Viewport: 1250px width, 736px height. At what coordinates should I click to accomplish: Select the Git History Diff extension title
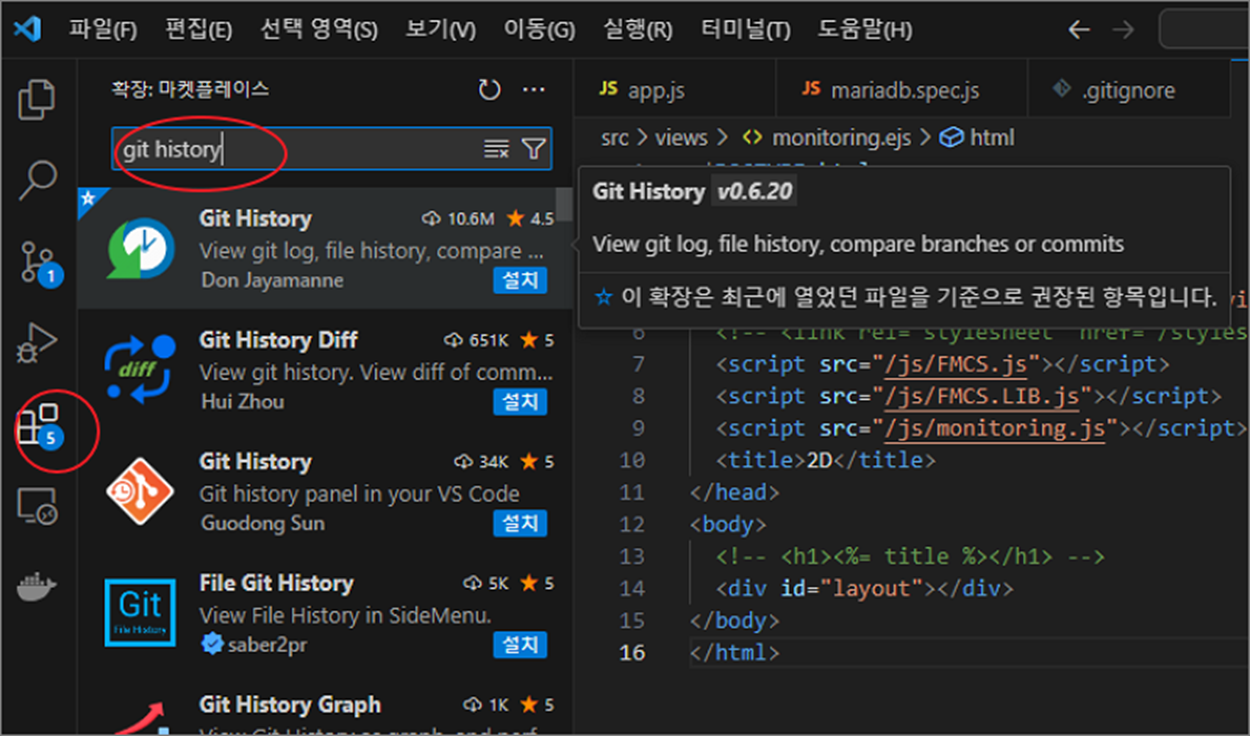click(278, 340)
